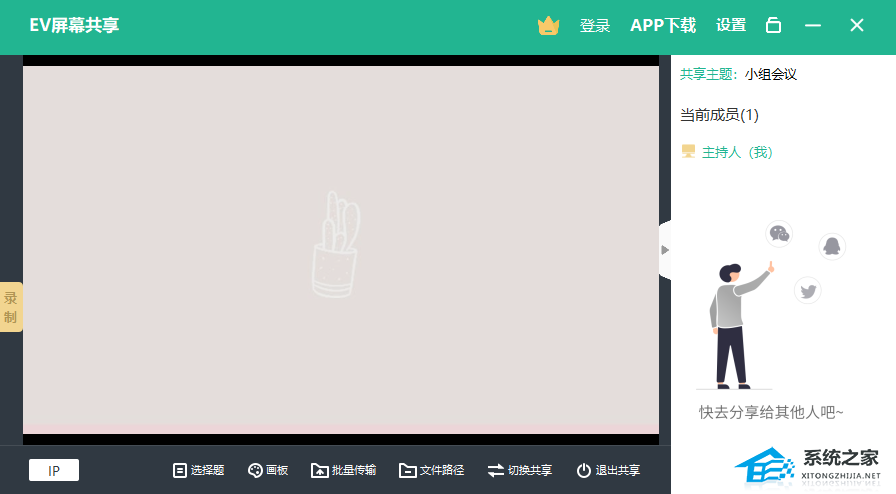Collapse the member panel with the arrow
Image resolution: width=896 pixels, height=494 pixels.
tap(665, 250)
